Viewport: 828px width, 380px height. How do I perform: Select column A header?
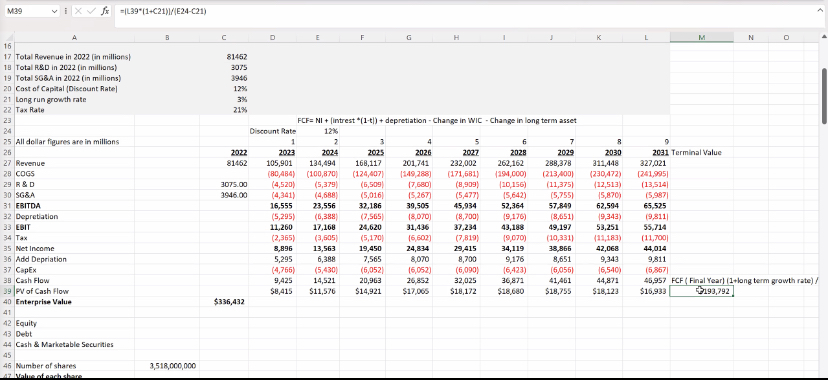74,37
